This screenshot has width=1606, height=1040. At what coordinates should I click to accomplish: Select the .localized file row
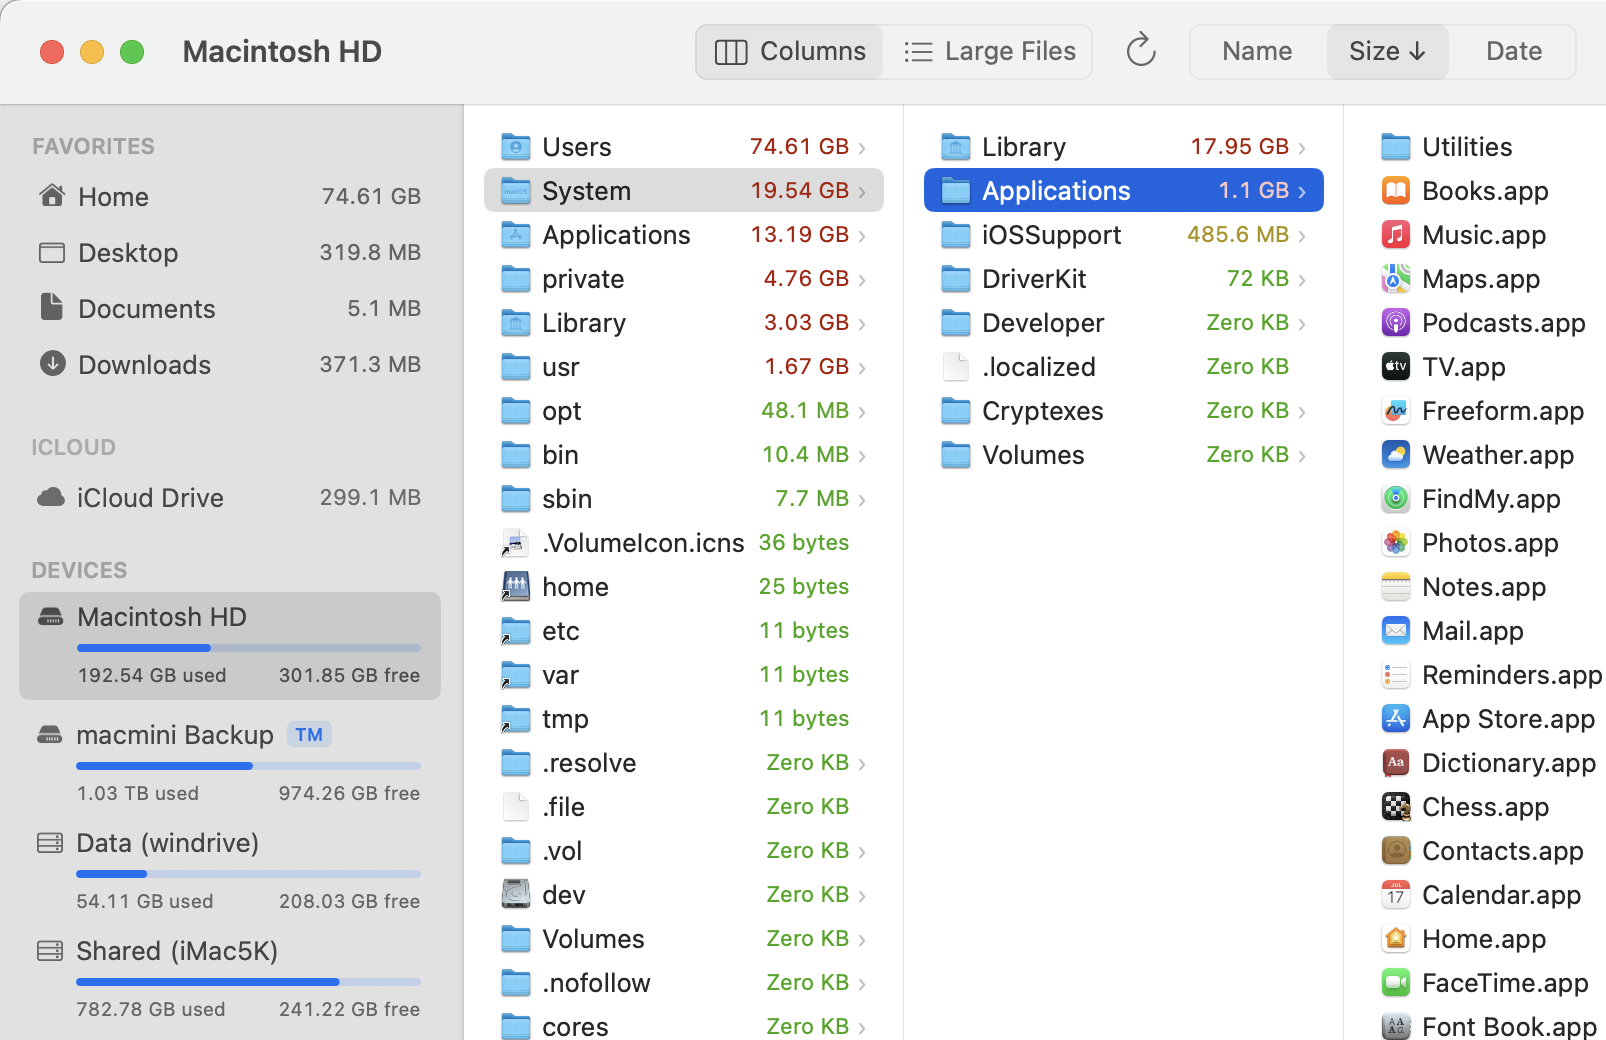(x=1124, y=367)
